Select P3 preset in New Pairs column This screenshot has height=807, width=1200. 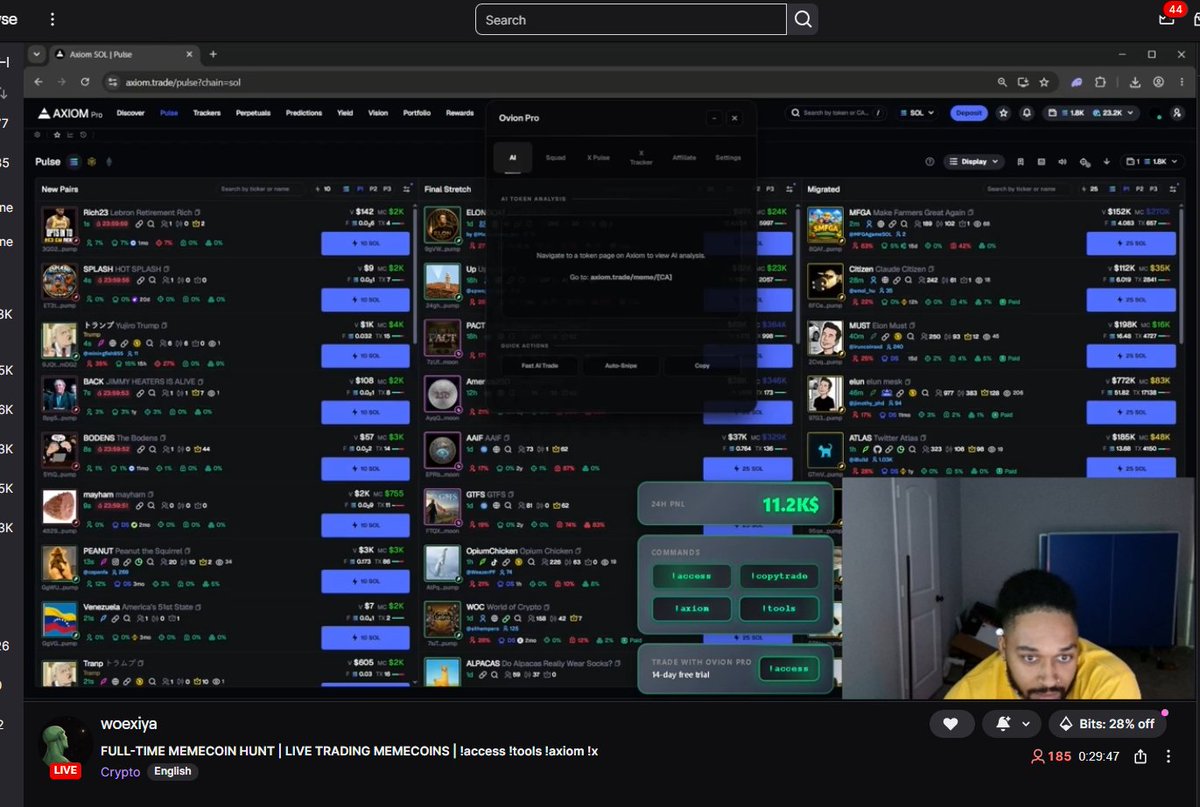pos(388,188)
